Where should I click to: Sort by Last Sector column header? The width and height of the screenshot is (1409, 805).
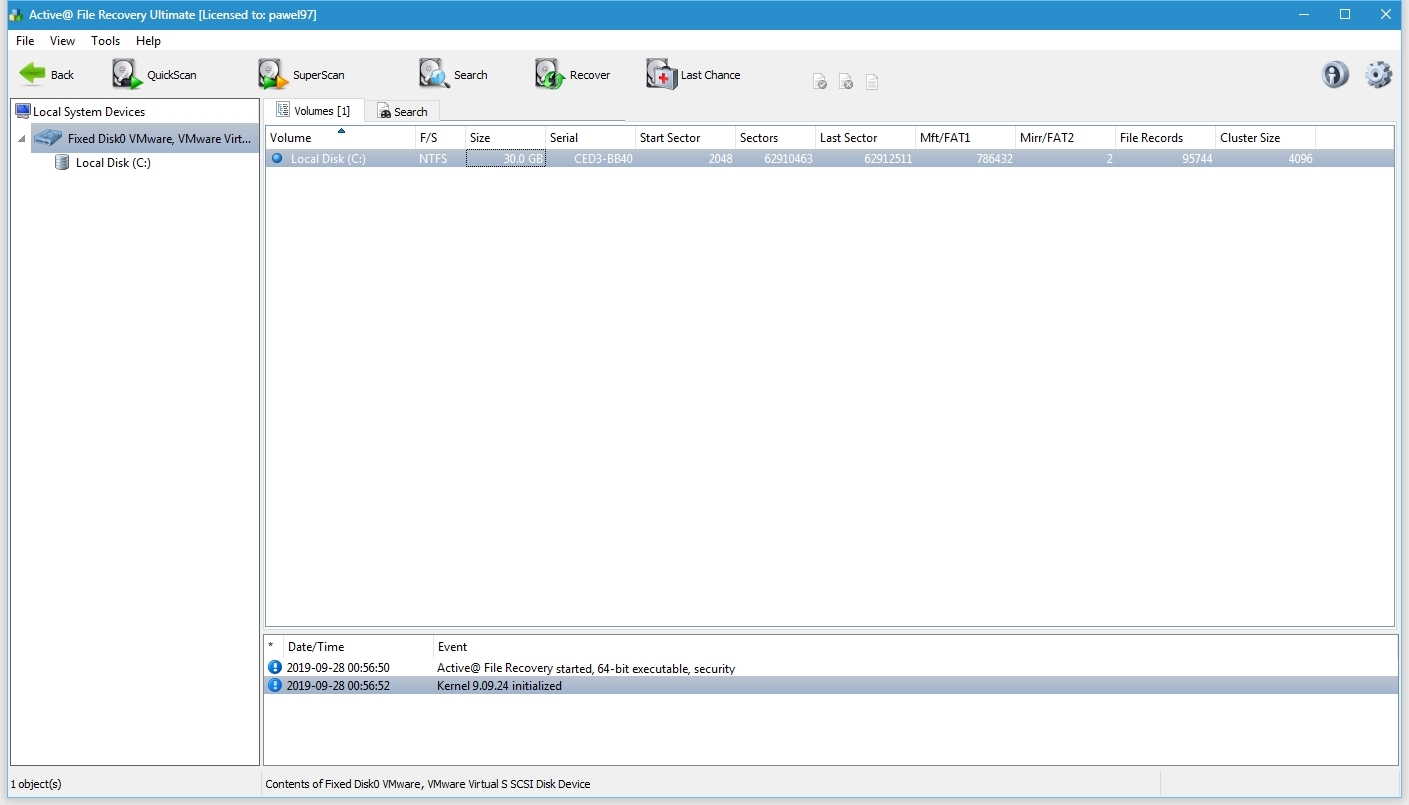tap(865, 138)
